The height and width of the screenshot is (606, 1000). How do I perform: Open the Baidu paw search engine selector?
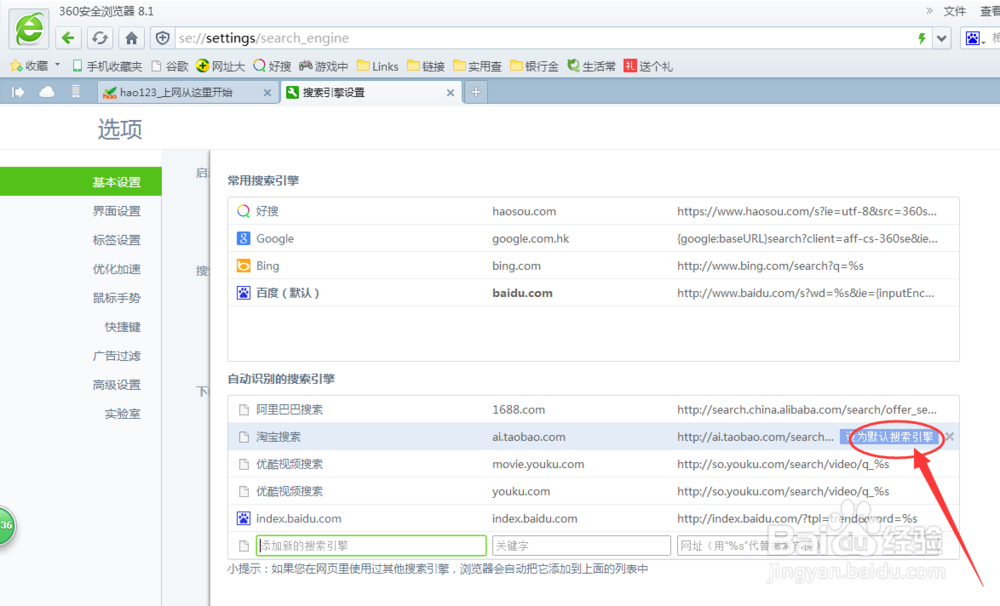tap(973, 38)
